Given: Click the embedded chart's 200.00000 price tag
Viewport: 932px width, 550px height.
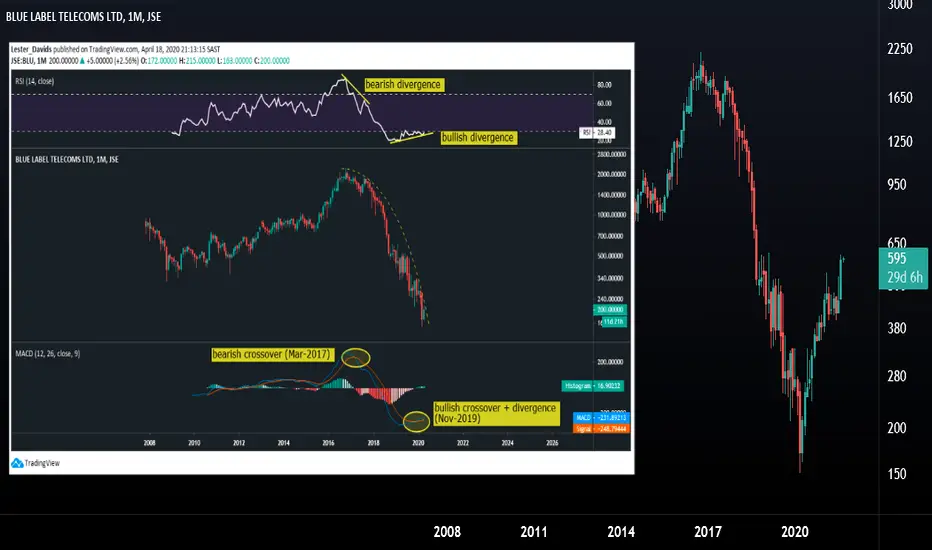Looking at the screenshot, I should pos(610,309).
